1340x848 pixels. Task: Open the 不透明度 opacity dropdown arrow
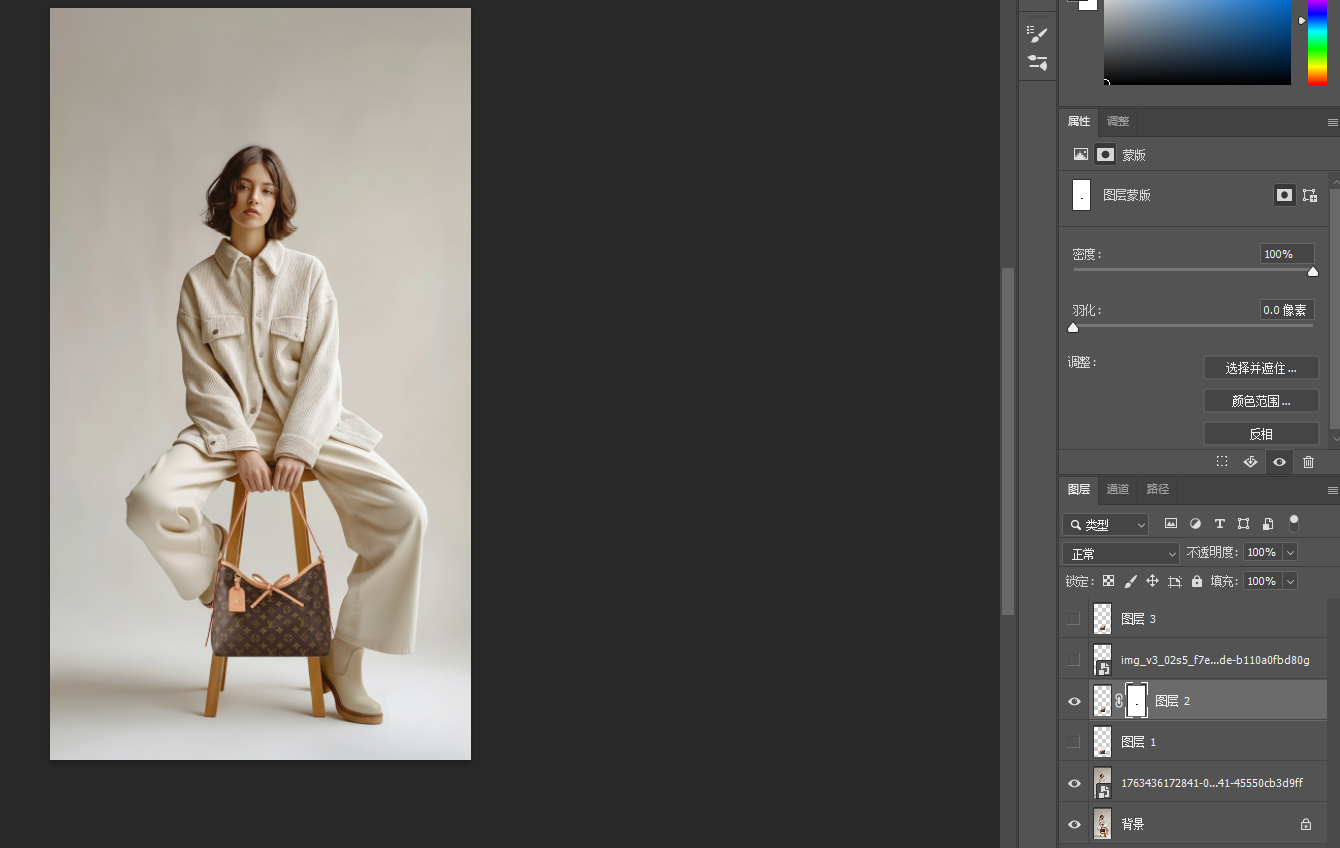coord(1290,553)
